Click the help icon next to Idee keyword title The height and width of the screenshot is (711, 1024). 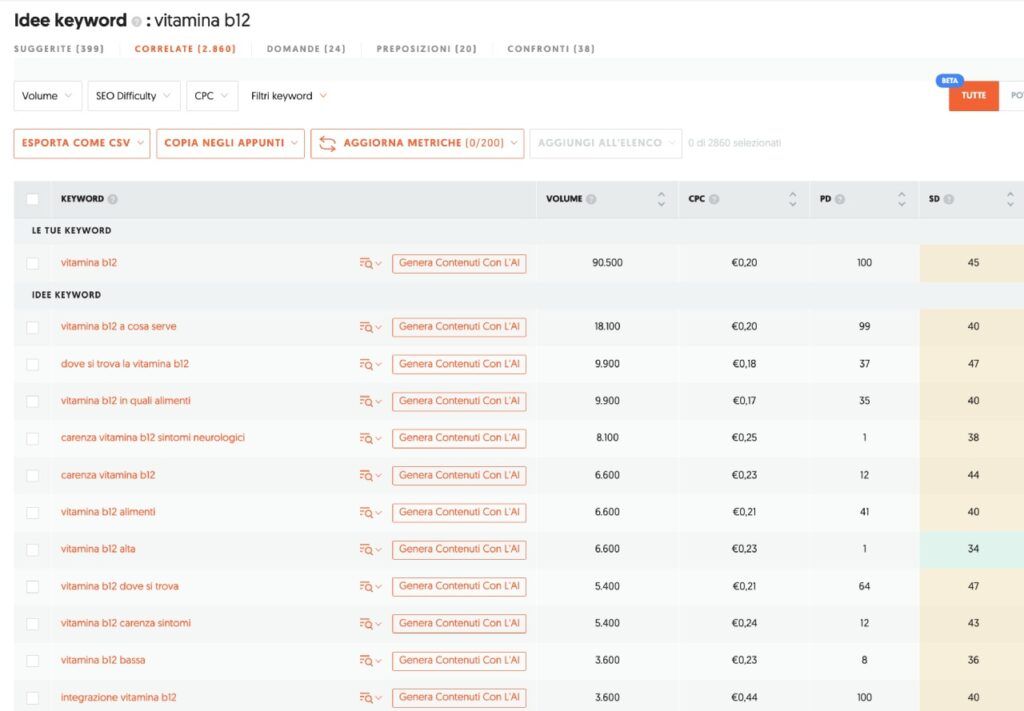pos(136,22)
